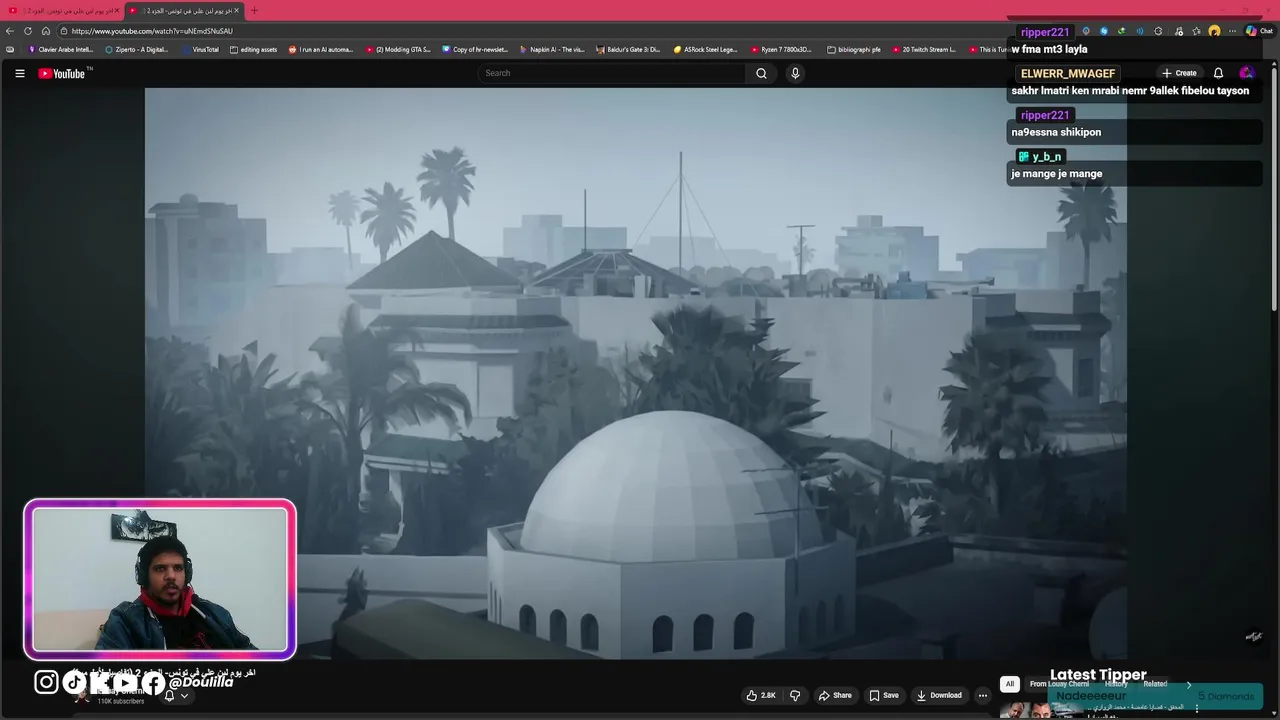Bookmark this page with the star icon
Viewport: 1280px width, 720px height.
coord(1196,31)
